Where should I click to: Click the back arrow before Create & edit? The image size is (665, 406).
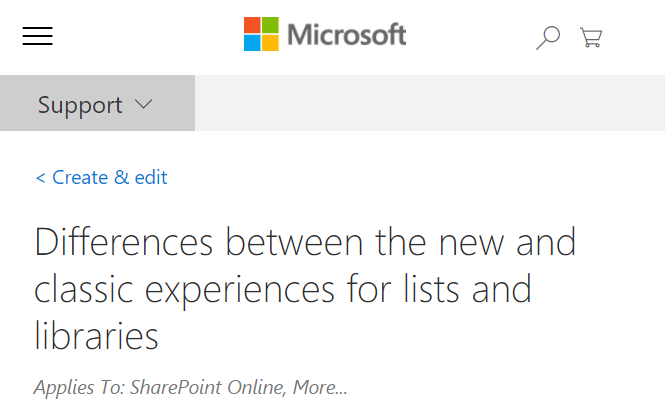click(41, 178)
